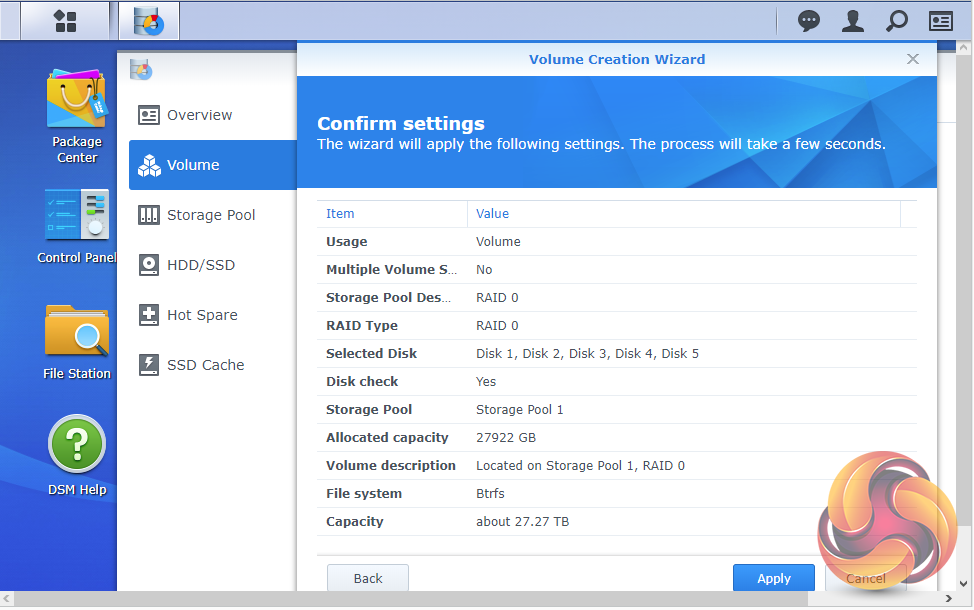
Task: Open the notifications speech bubble icon
Action: tap(809, 21)
